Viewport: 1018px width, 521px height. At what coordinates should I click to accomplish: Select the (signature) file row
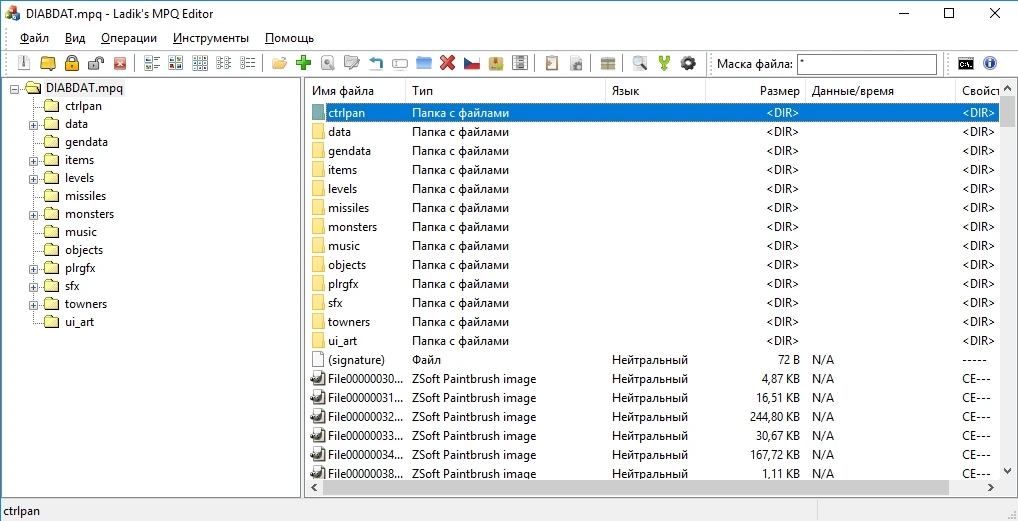pyautogui.click(x=652, y=360)
